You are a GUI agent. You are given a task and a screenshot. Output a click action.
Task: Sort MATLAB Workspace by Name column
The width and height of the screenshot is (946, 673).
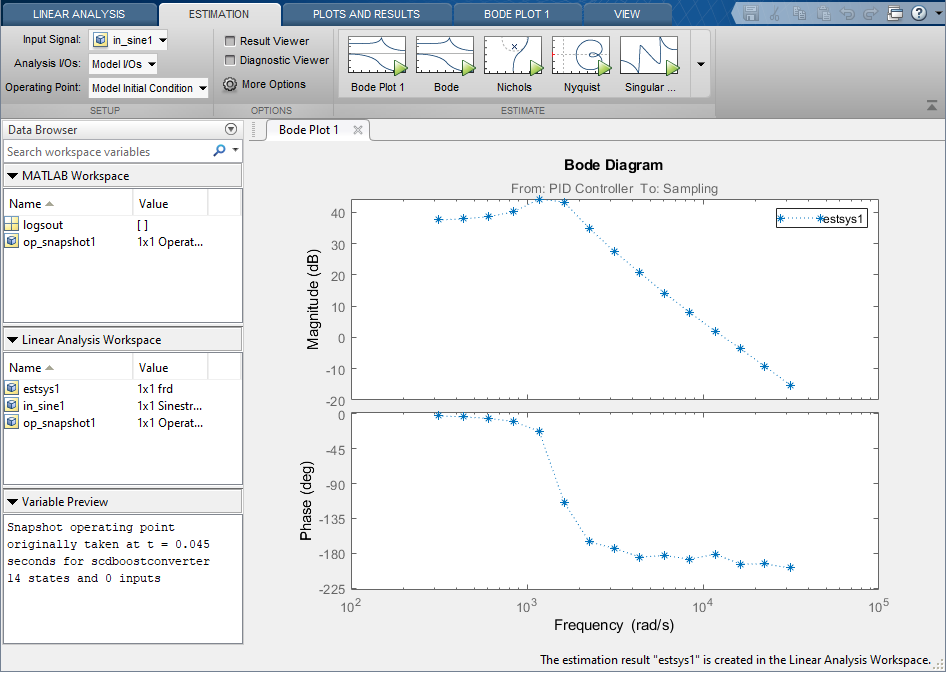click(x=68, y=203)
